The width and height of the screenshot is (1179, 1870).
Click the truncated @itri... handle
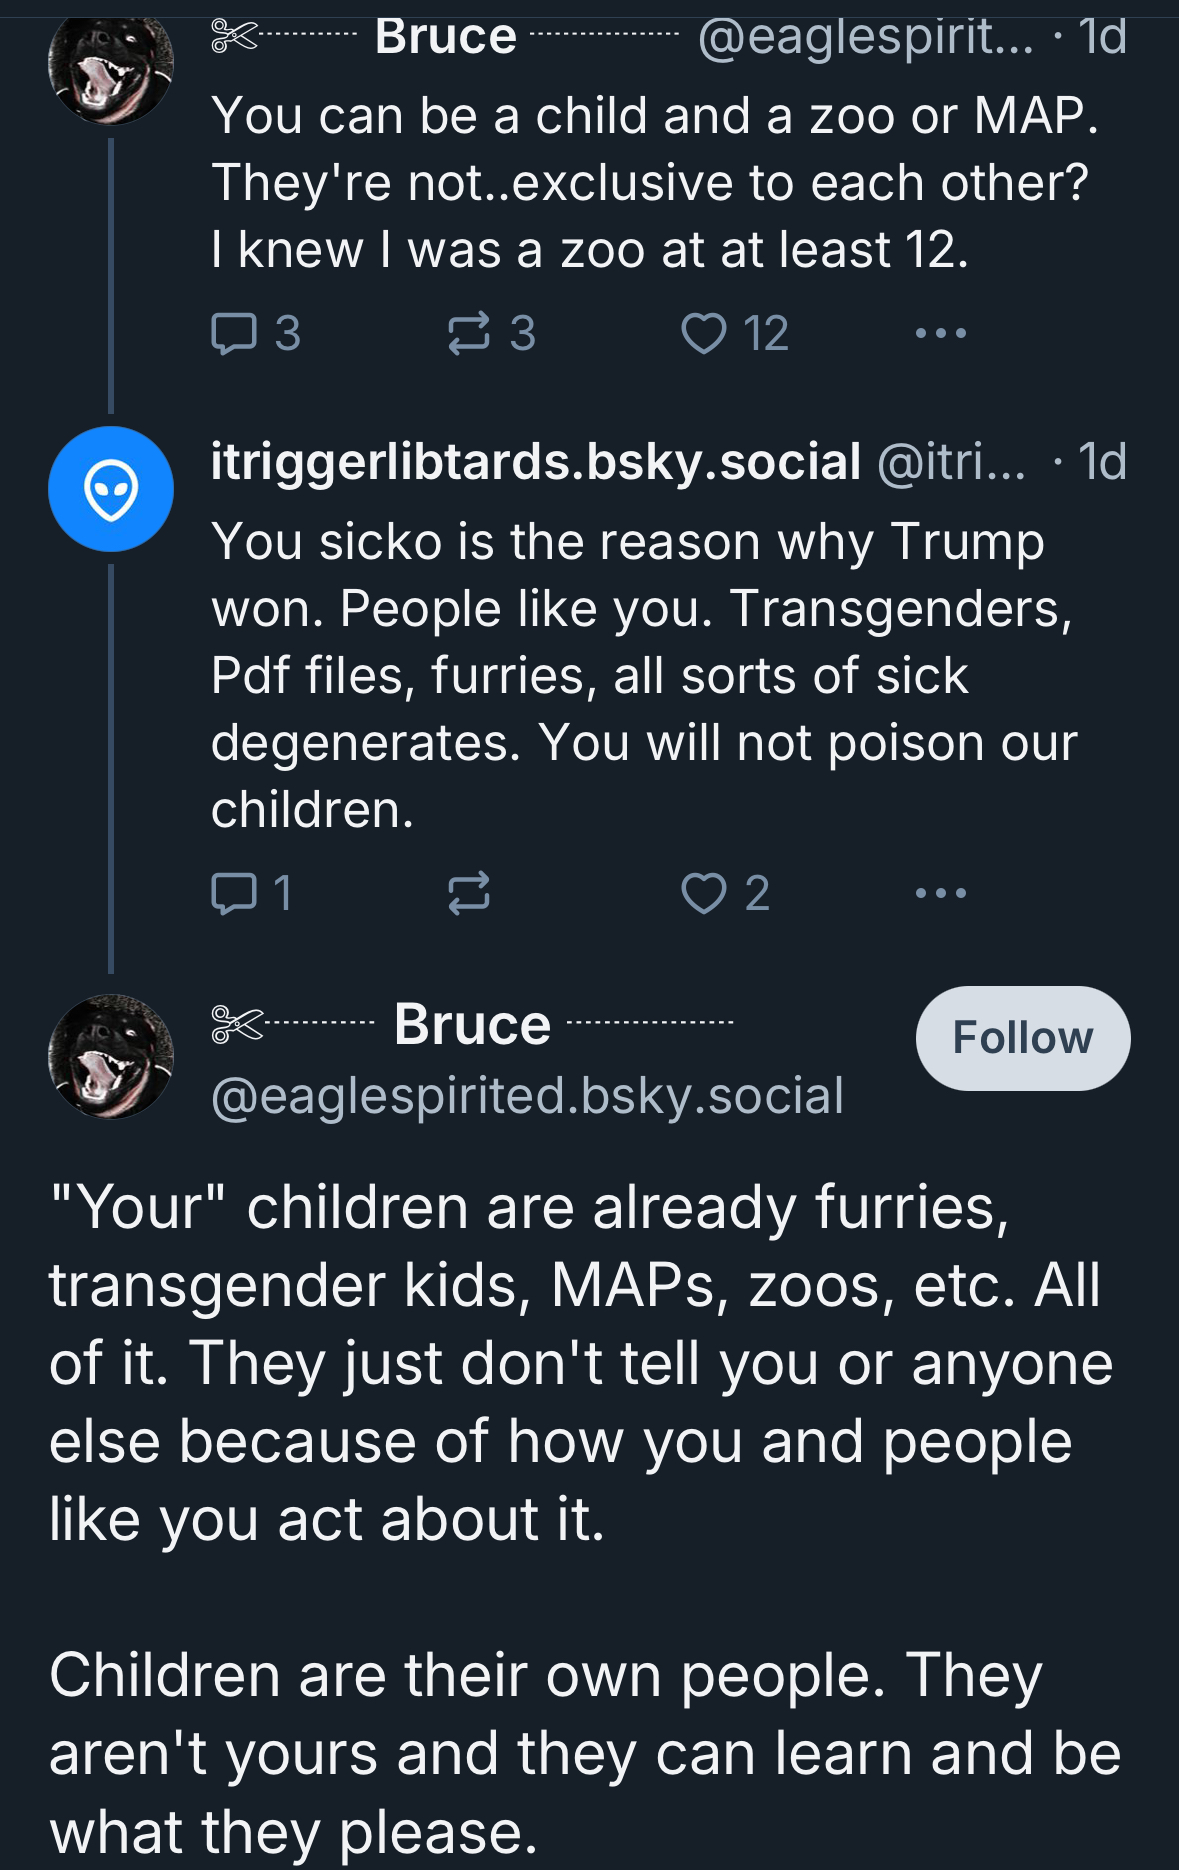click(x=951, y=462)
